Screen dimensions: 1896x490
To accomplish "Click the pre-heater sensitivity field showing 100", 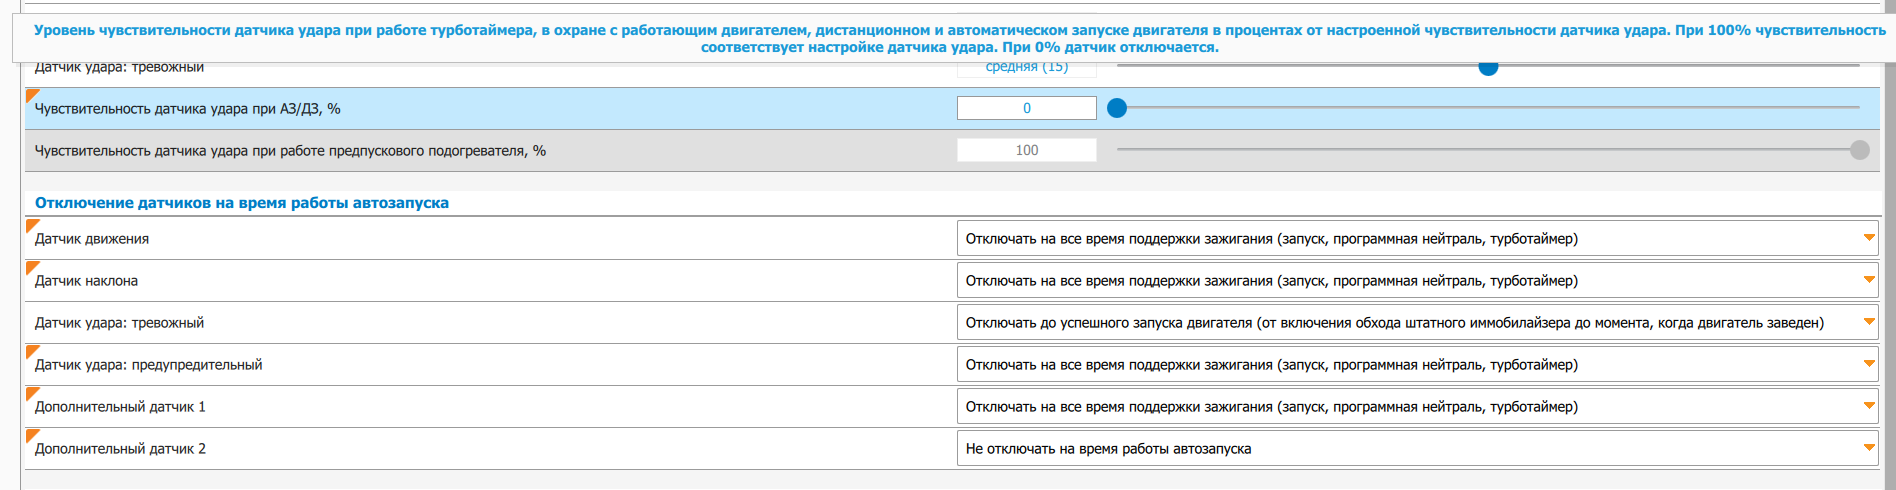I will [1026, 150].
